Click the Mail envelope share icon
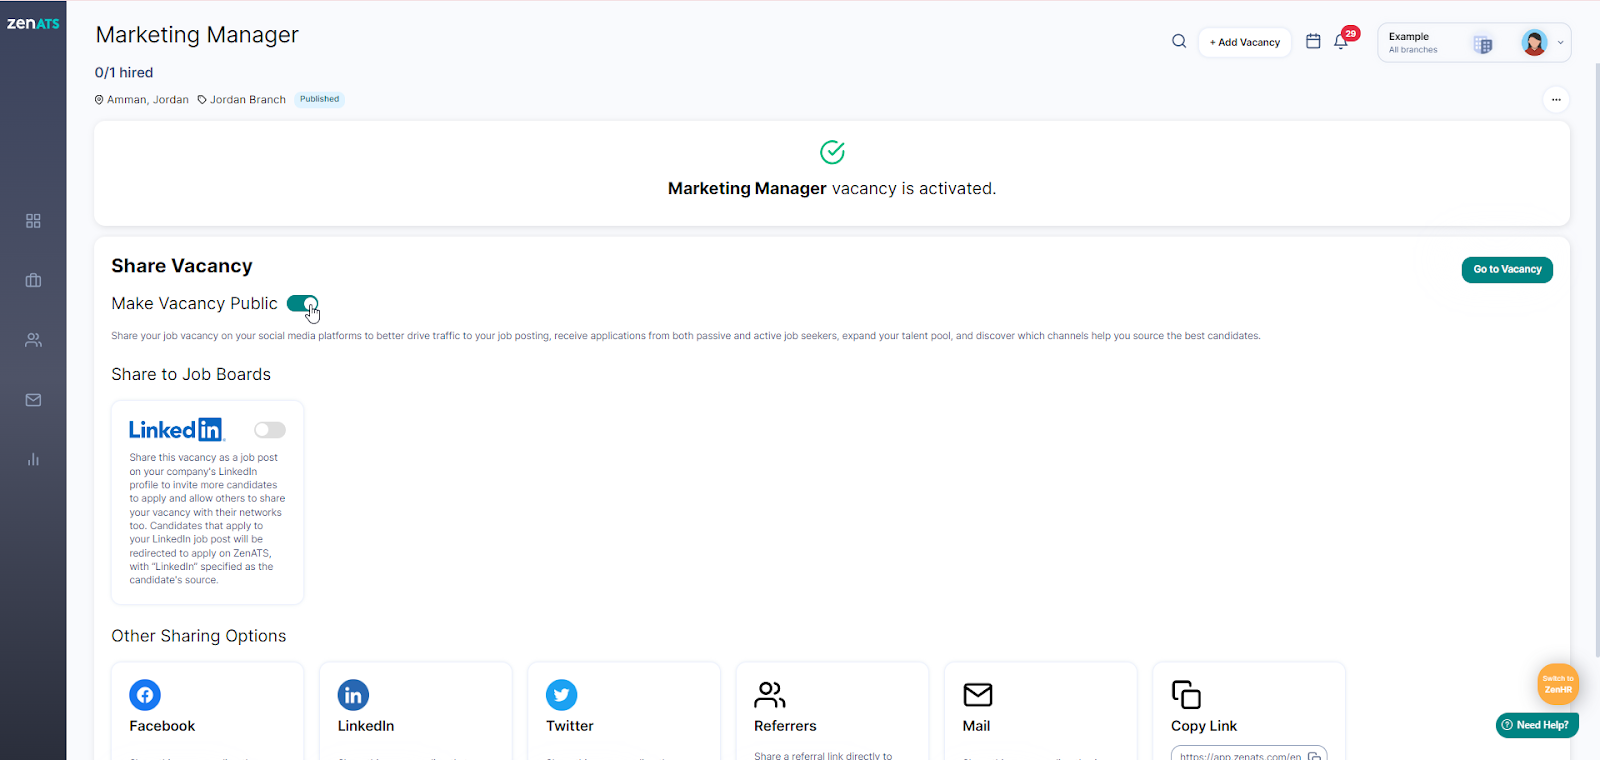This screenshot has height=760, width=1600. 978,694
